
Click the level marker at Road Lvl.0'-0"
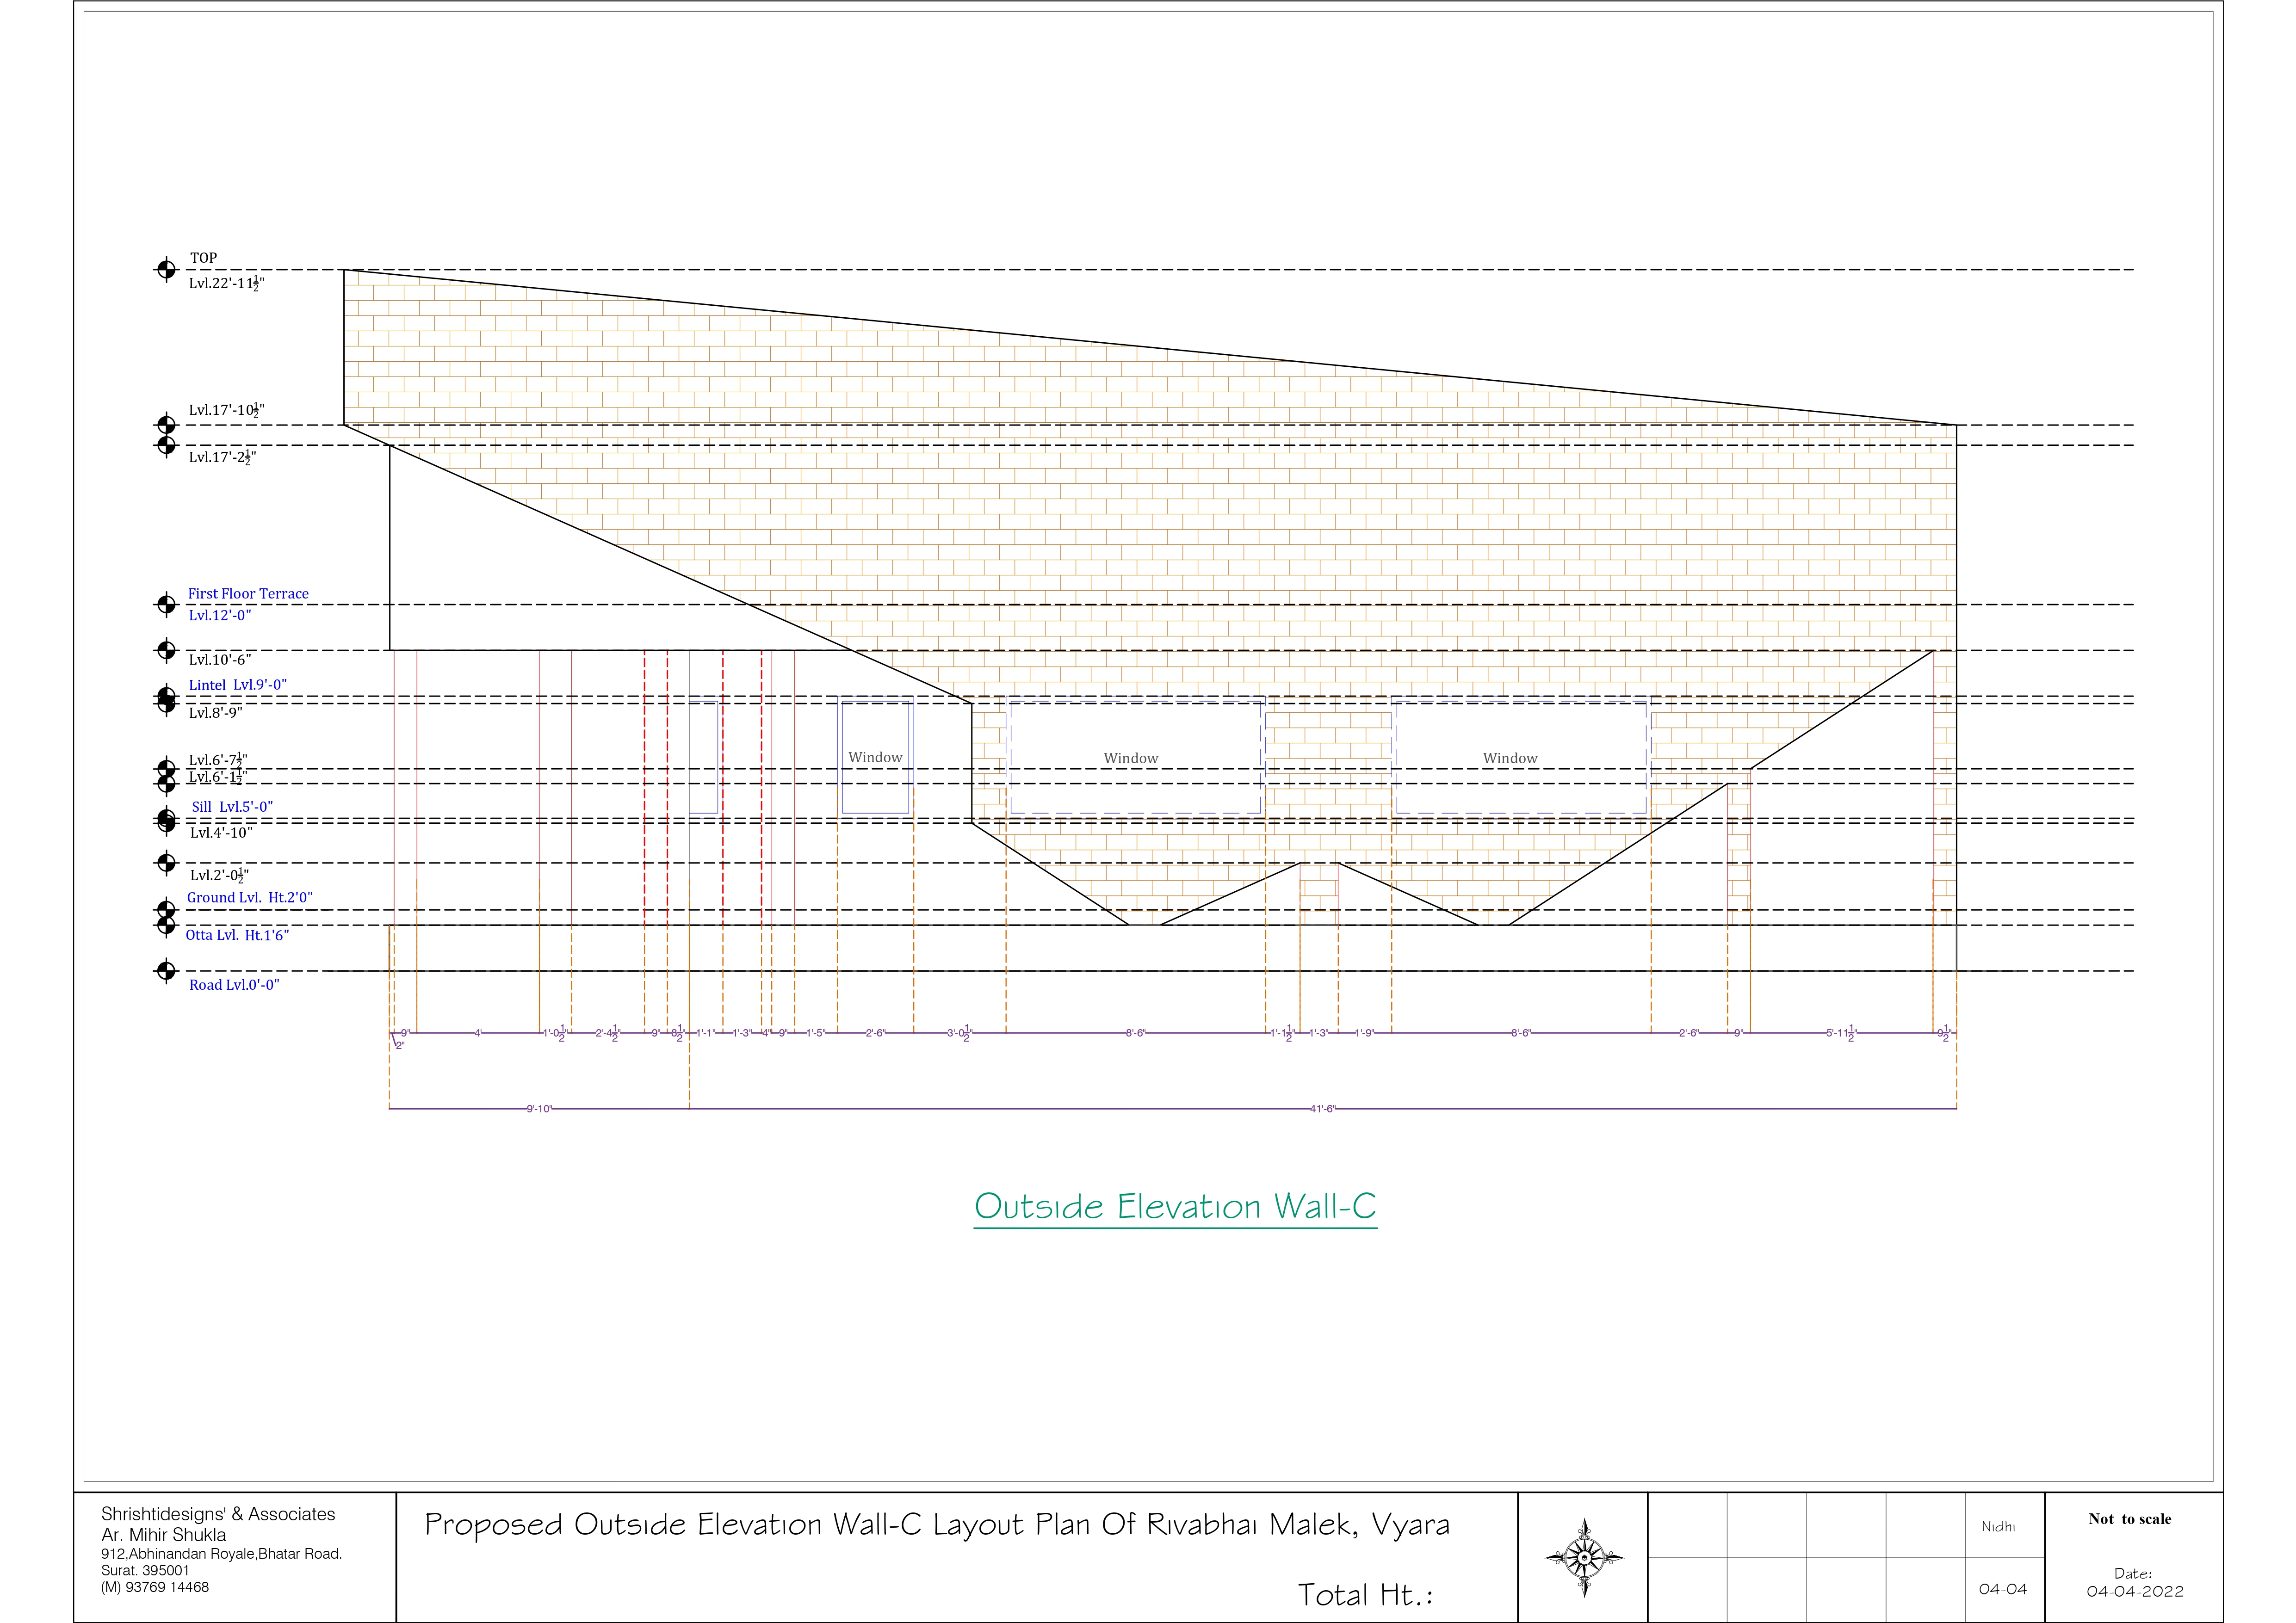click(x=166, y=970)
